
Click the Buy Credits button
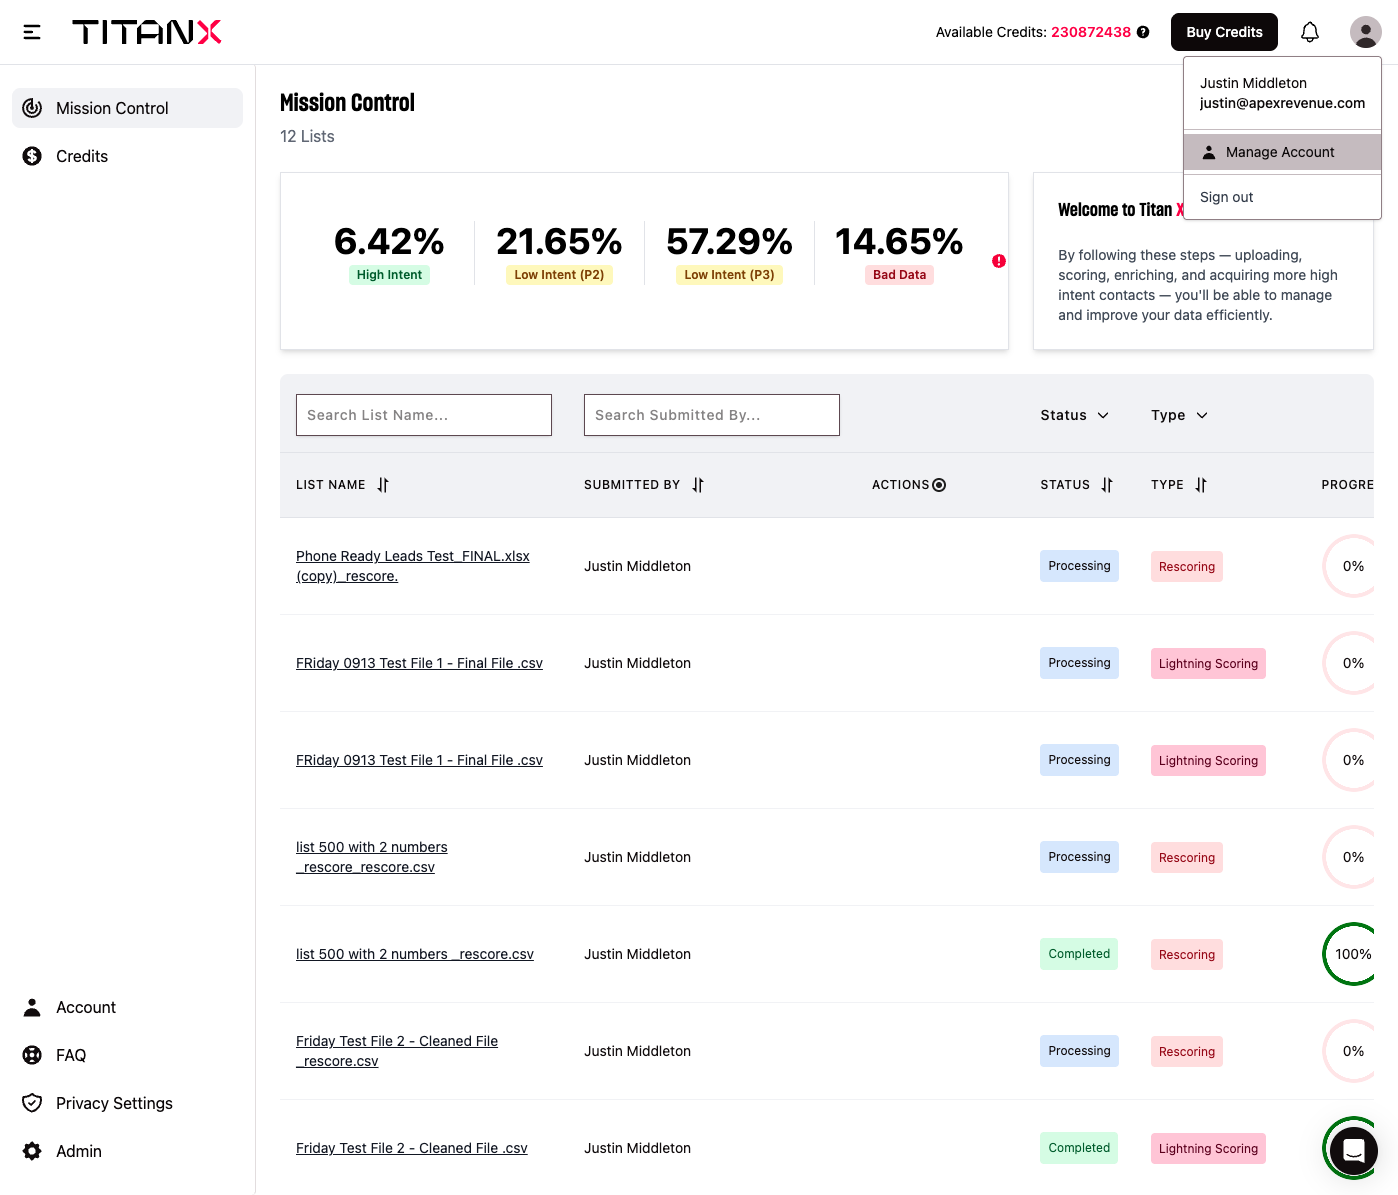pyautogui.click(x=1224, y=32)
